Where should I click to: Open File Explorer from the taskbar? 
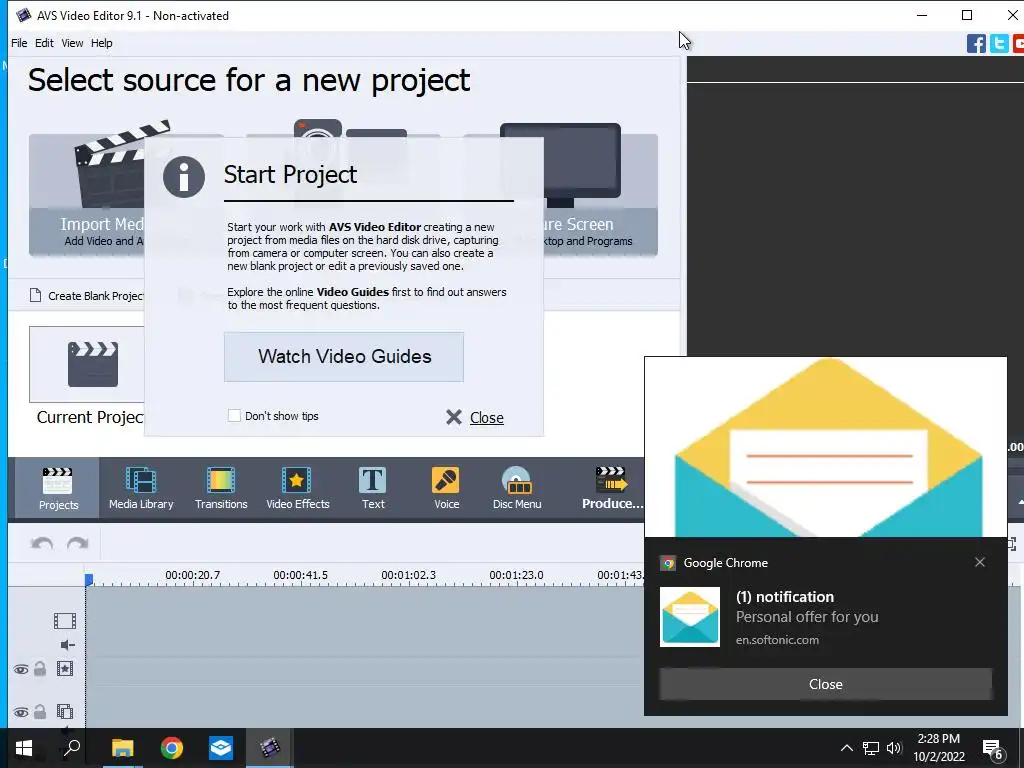pos(122,748)
